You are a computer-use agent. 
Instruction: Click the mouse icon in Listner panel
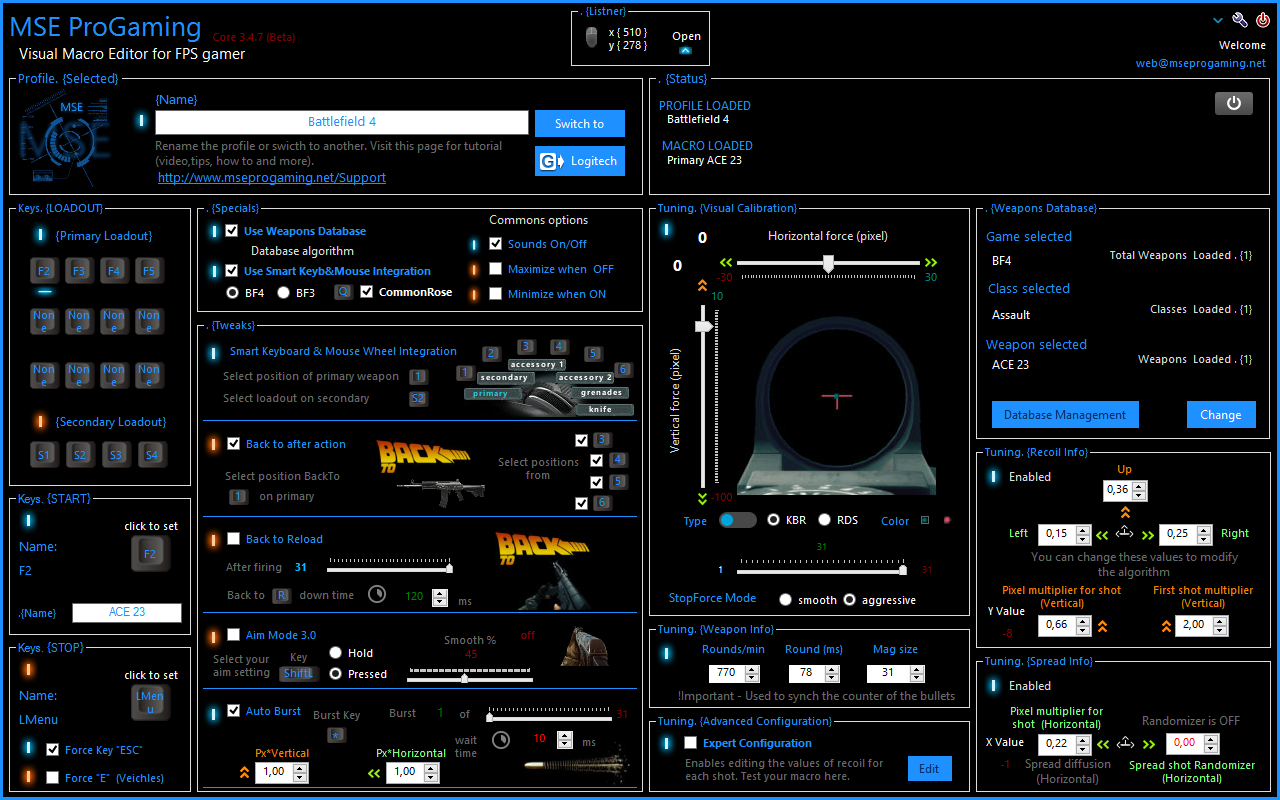592,38
